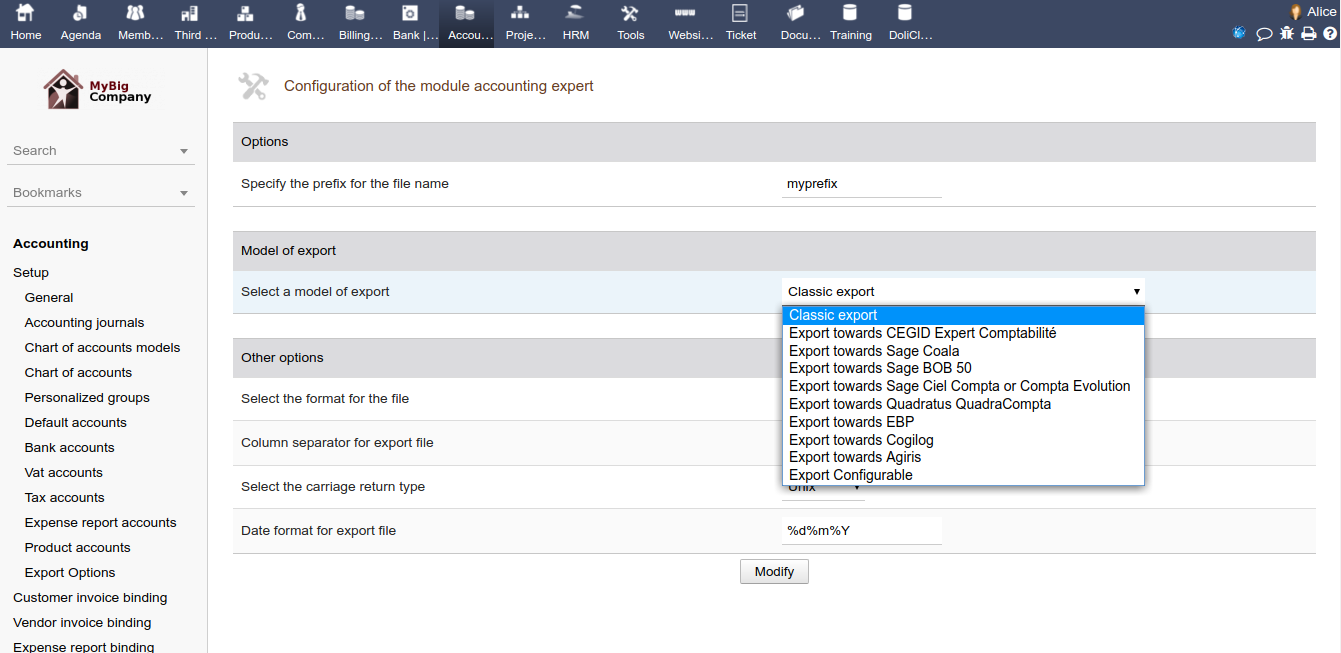1341x653 pixels.
Task: Open the Ticket module
Action: (741, 23)
